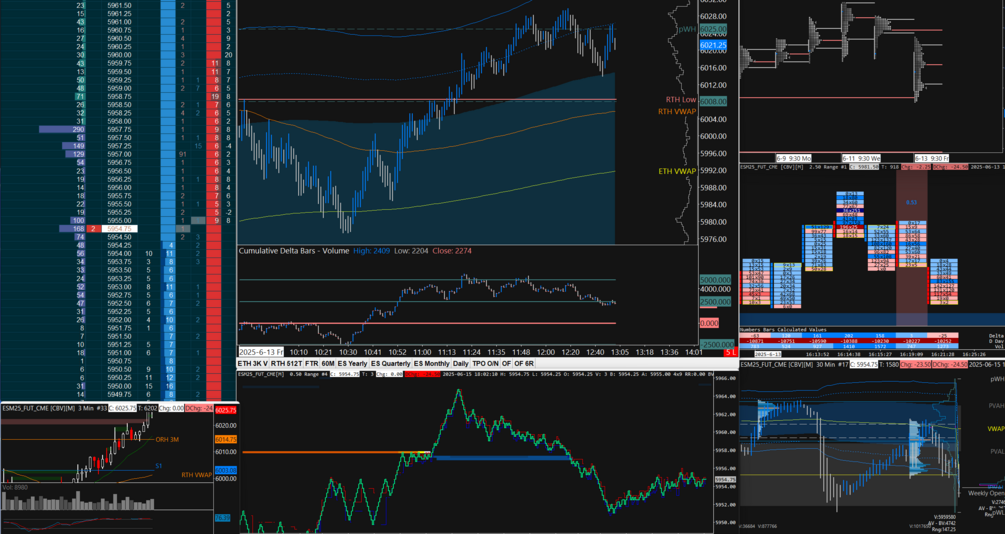Click the Numbers Bars Calculated Values title
1005x534 pixels.
click(x=783, y=330)
